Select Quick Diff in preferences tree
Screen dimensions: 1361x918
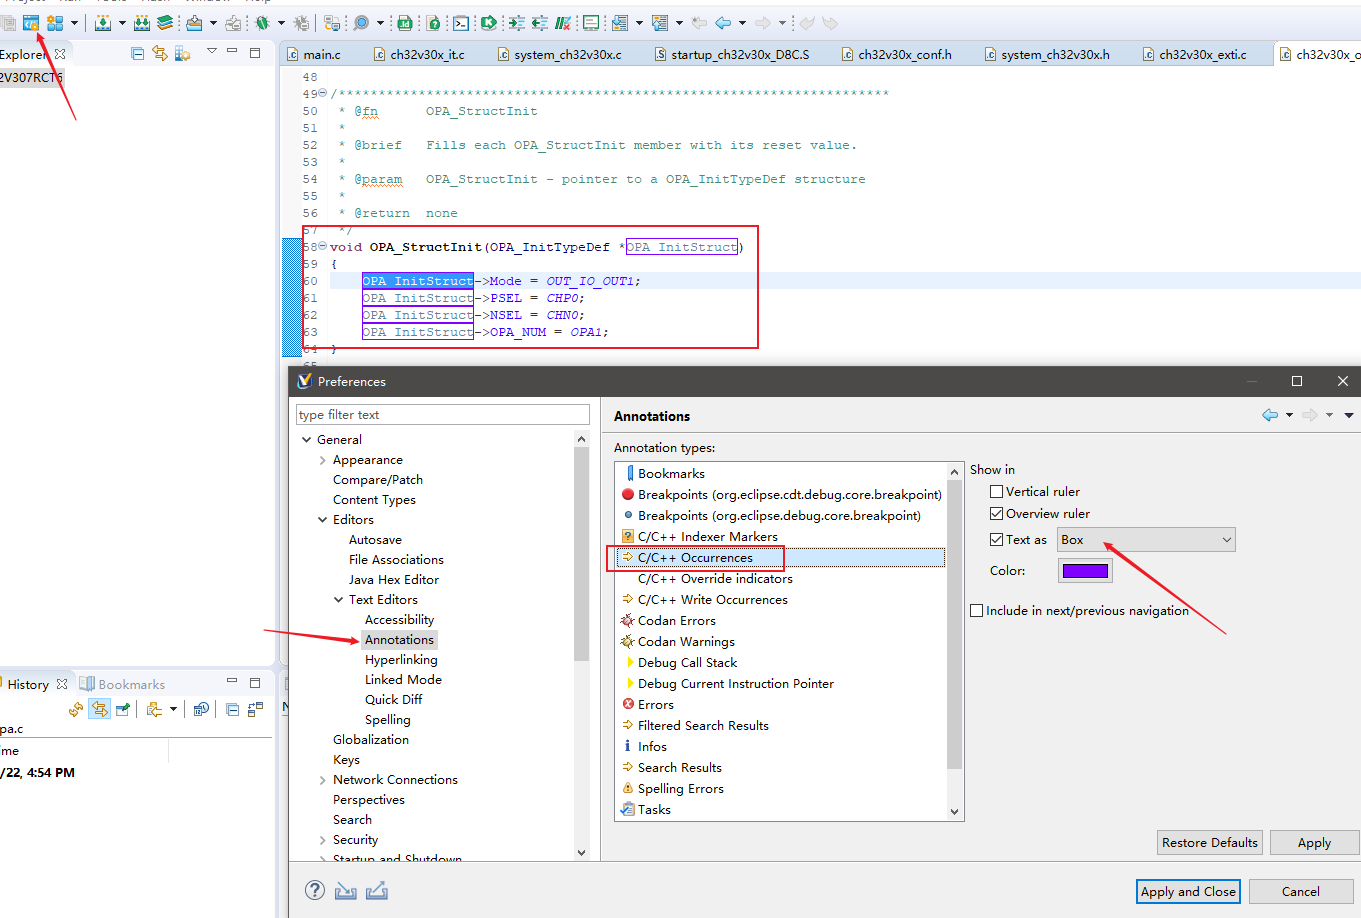tap(393, 700)
